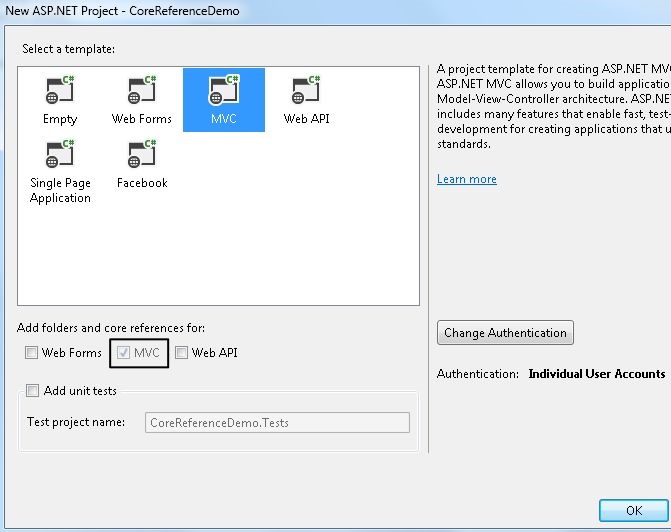671x532 pixels.
Task: Follow the Learn more link
Action: pos(467,179)
